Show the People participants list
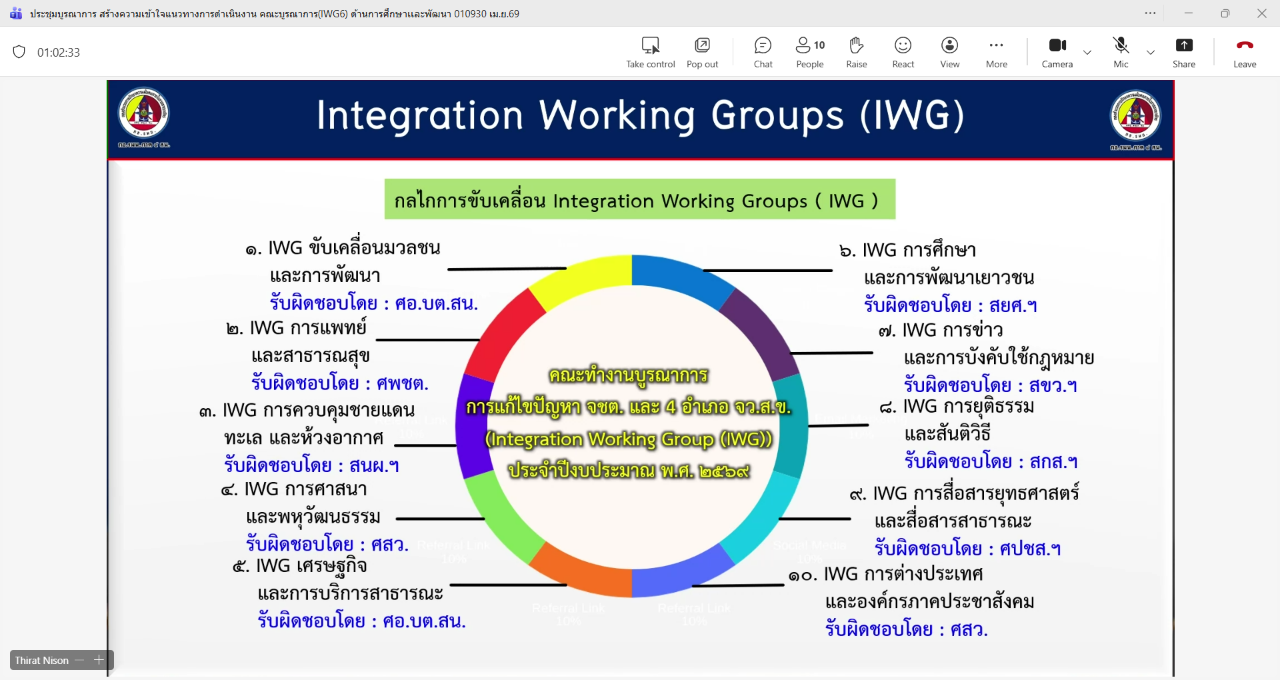The image size is (1280, 680). pyautogui.click(x=809, y=52)
